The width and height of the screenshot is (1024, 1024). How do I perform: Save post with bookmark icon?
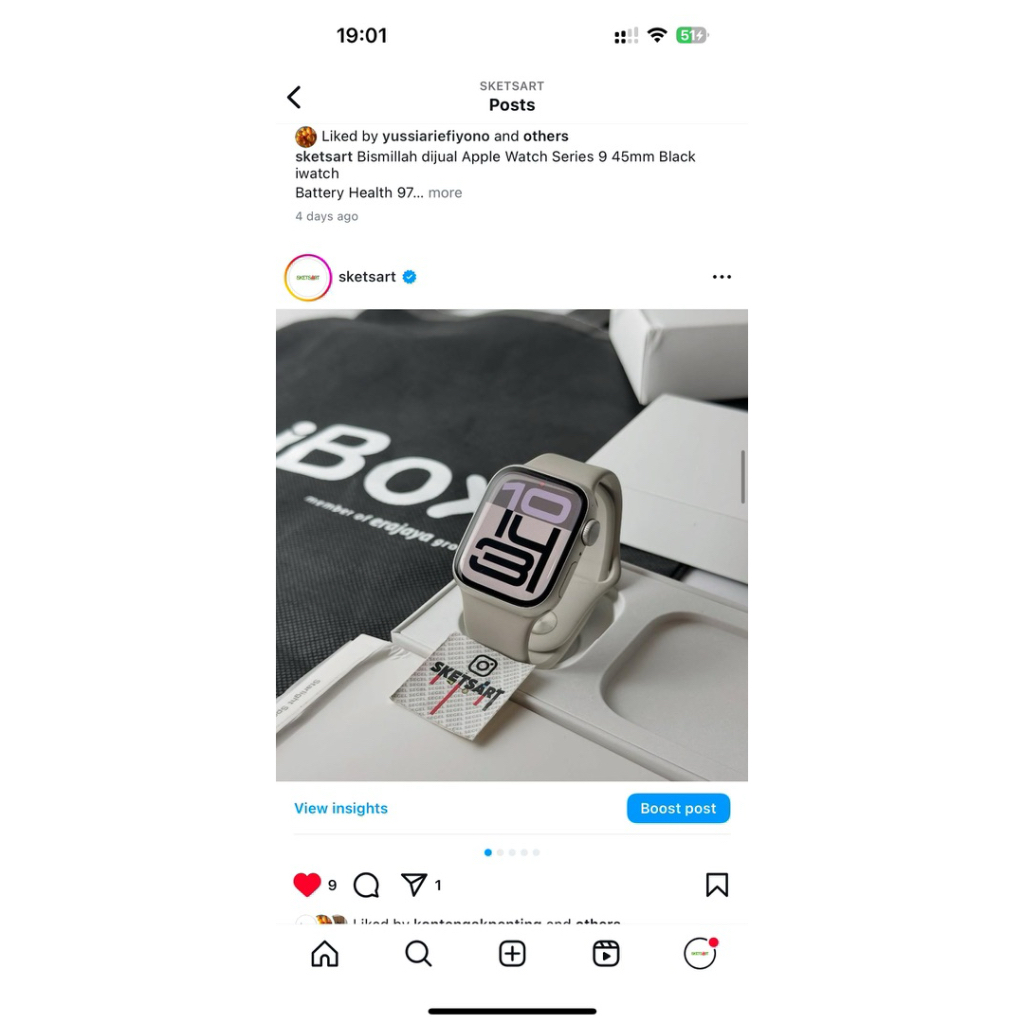point(716,885)
